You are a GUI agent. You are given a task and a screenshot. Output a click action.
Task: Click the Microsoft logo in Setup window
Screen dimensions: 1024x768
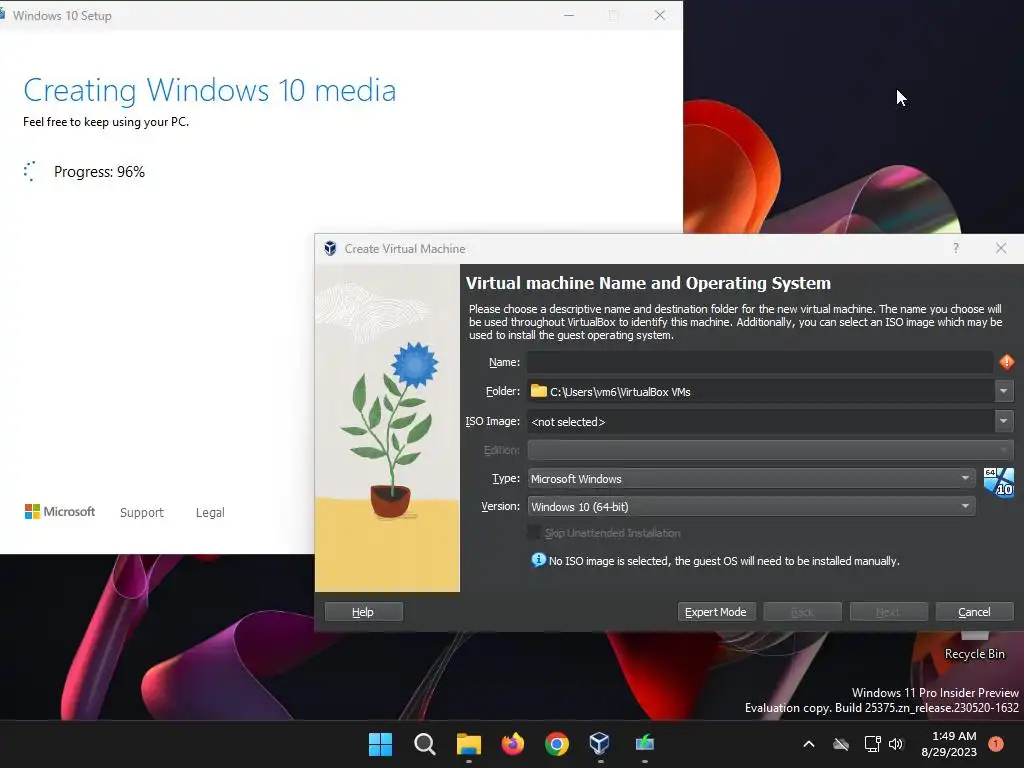(59, 511)
